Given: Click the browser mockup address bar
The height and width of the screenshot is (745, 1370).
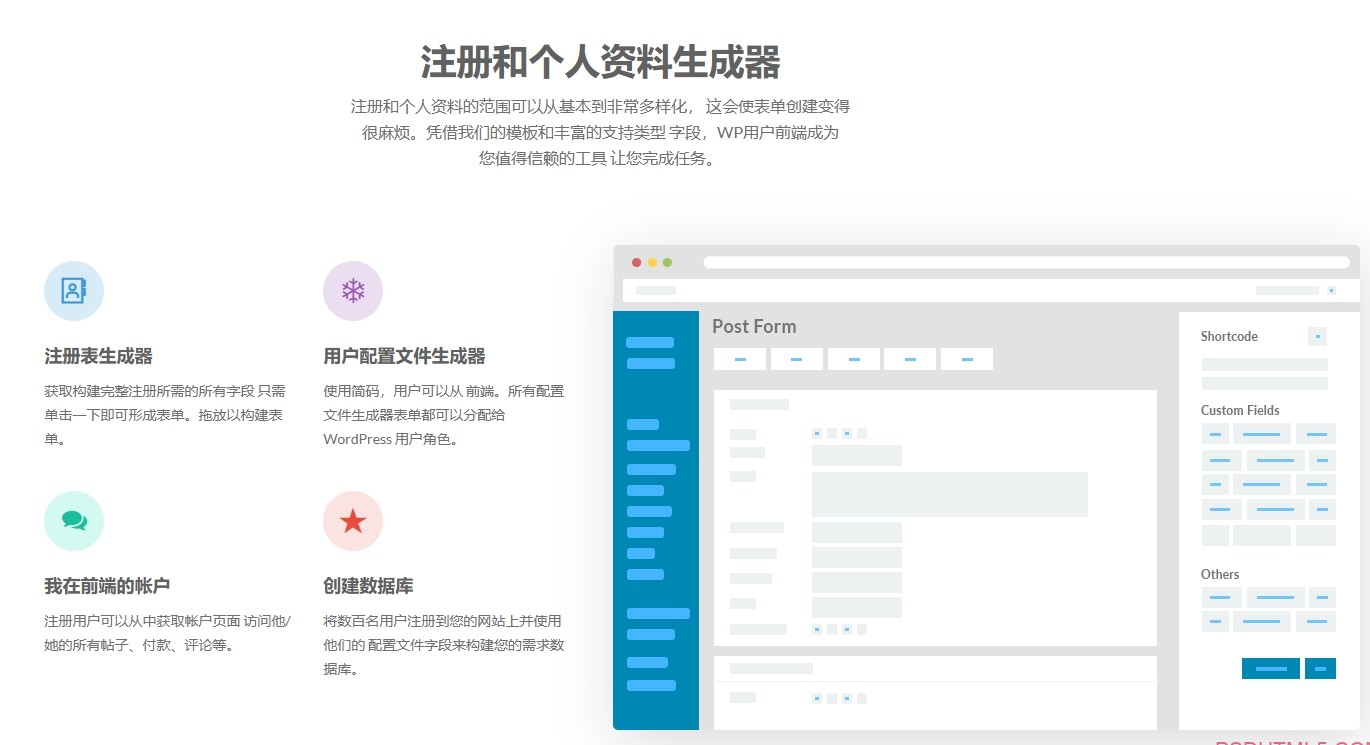Looking at the screenshot, I should (x=1025, y=262).
